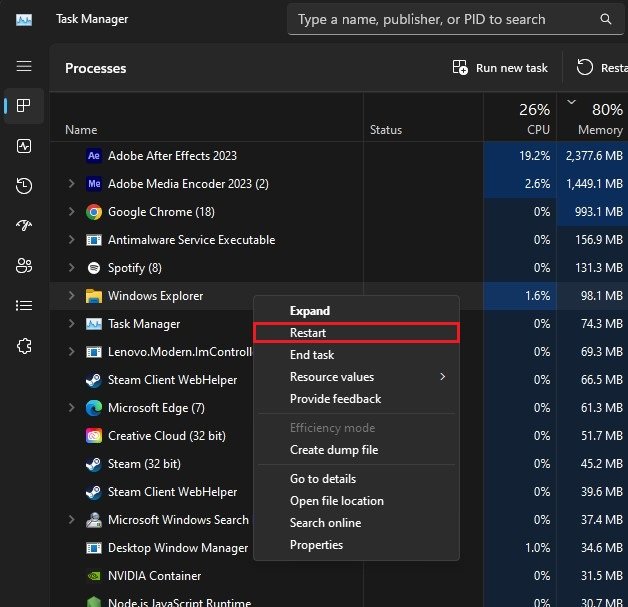Sort processes by the Memory column
This screenshot has width=628, height=607.
pos(599,118)
